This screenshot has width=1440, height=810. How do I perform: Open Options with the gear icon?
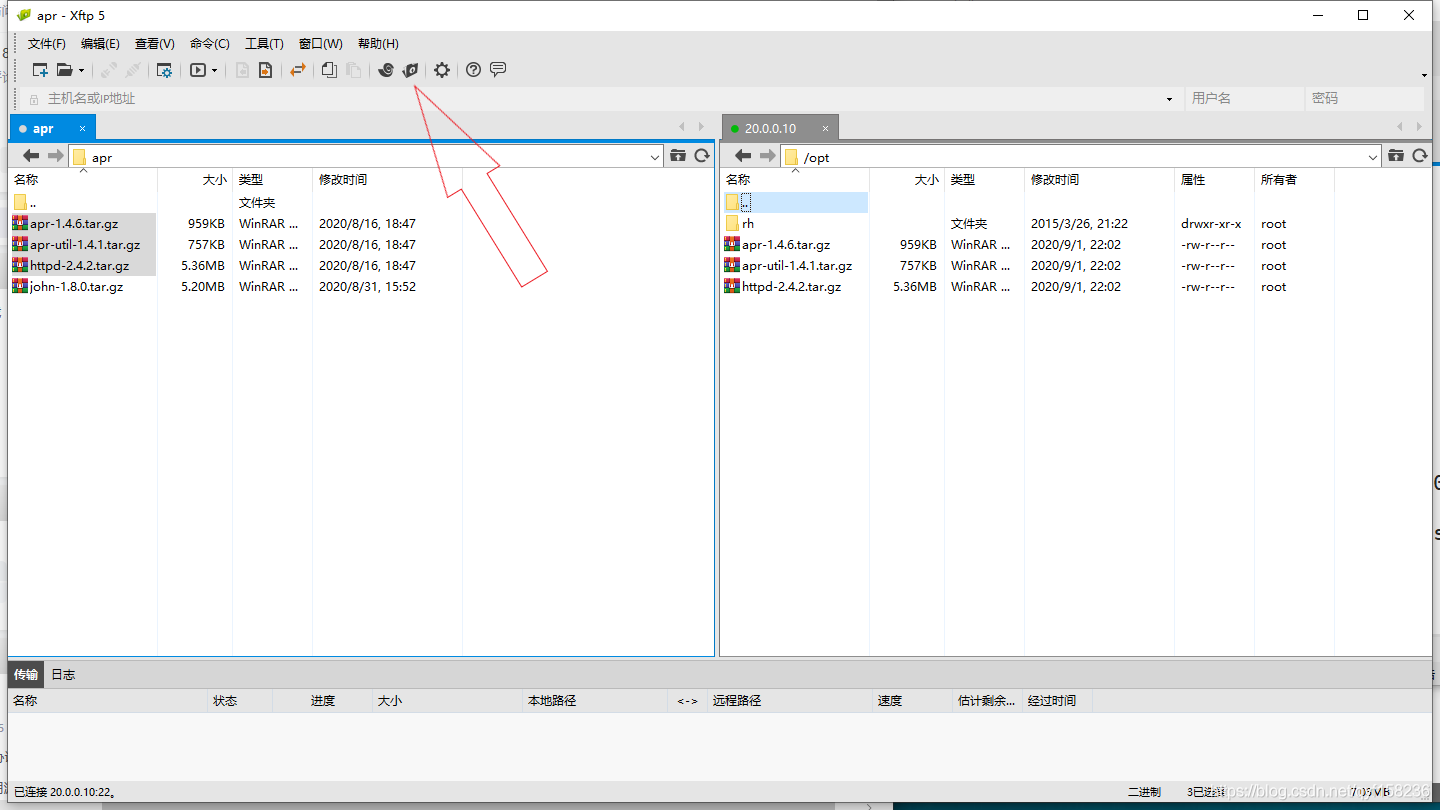point(442,70)
